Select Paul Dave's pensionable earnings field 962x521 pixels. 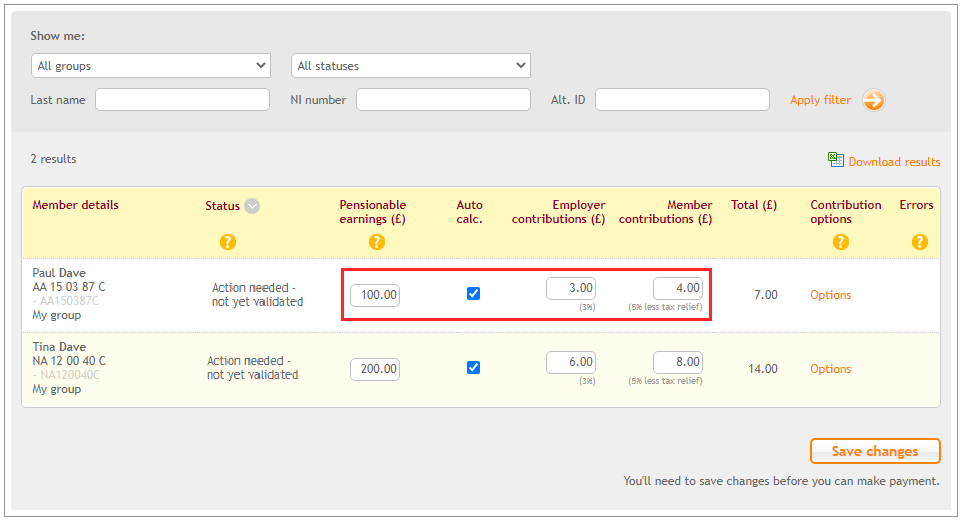[x=375, y=295]
